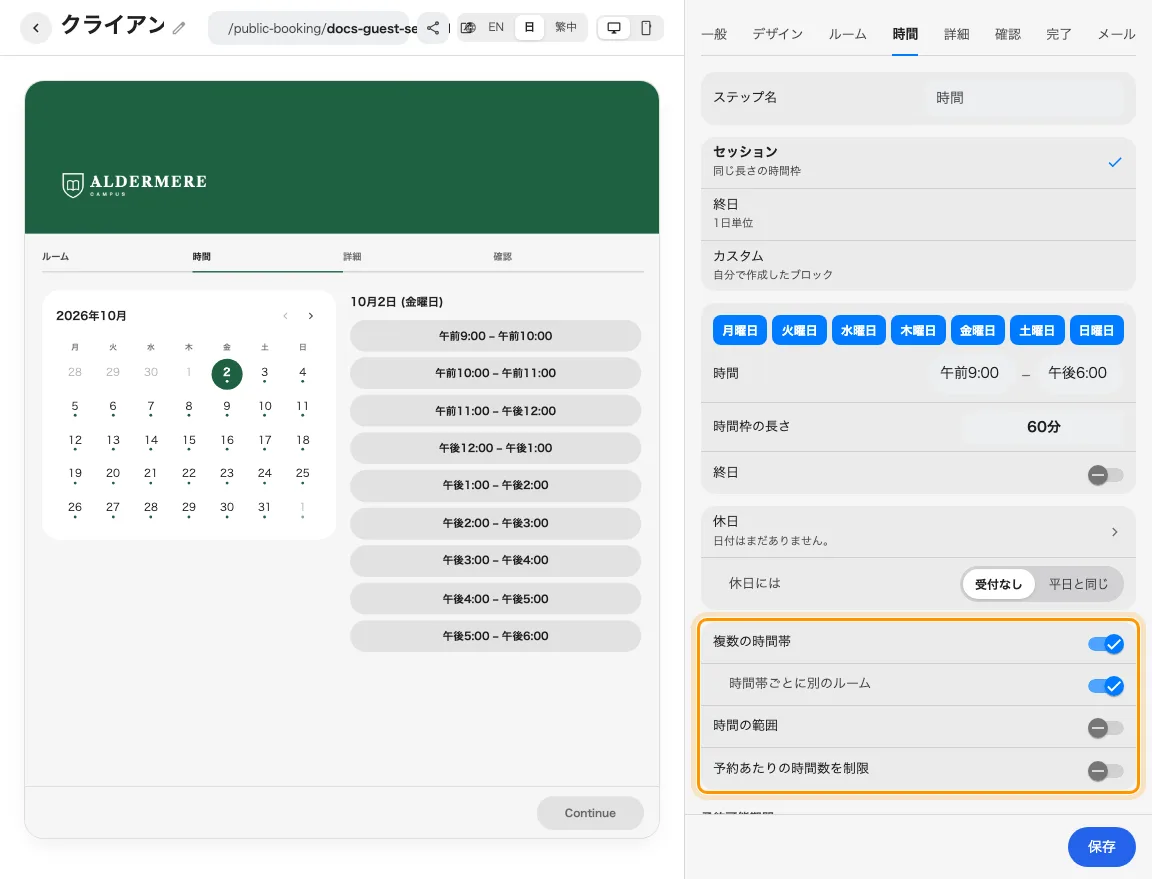Screen dimensions: 1152x879
Task: Toggle 金曜日 weekday chip
Action: [978, 331]
